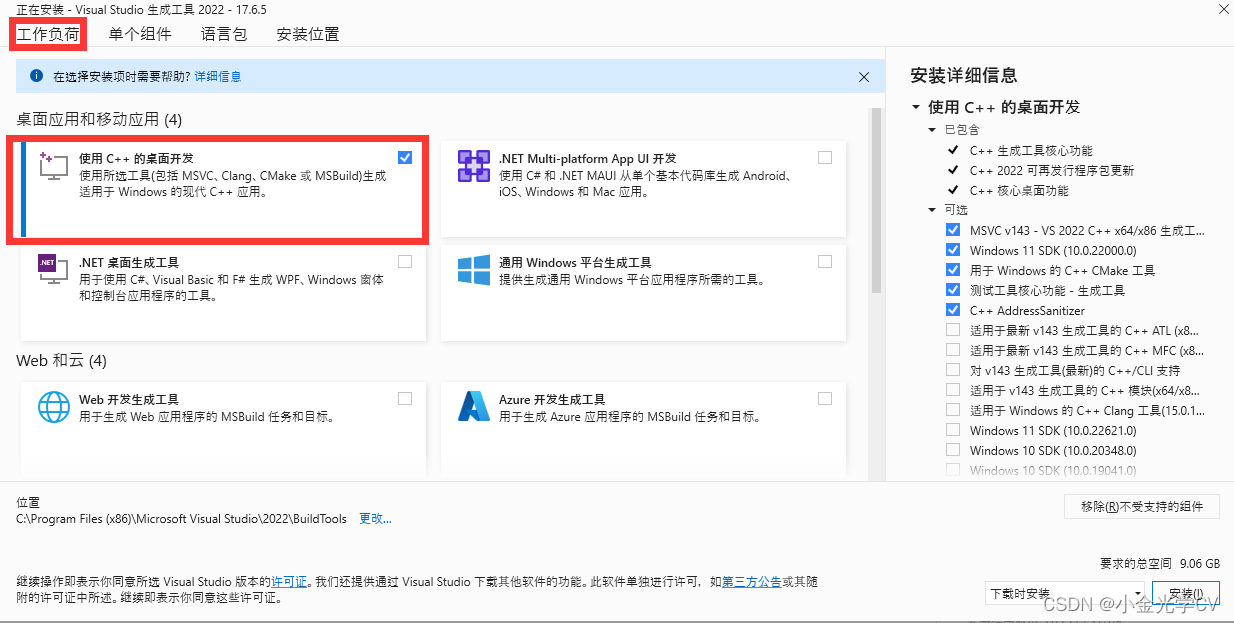
Task: Click C++ 核心桌面功能 included item
Action: (1019, 190)
